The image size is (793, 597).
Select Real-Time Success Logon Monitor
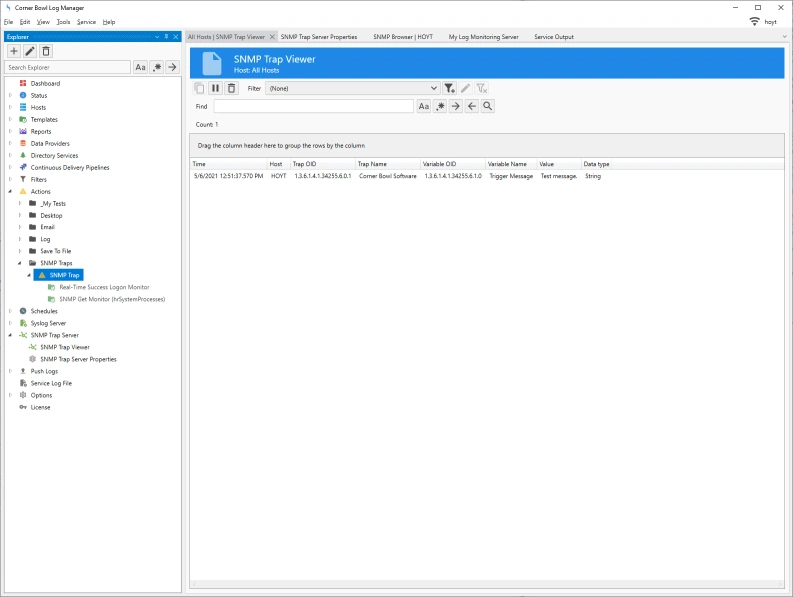[x=104, y=287]
